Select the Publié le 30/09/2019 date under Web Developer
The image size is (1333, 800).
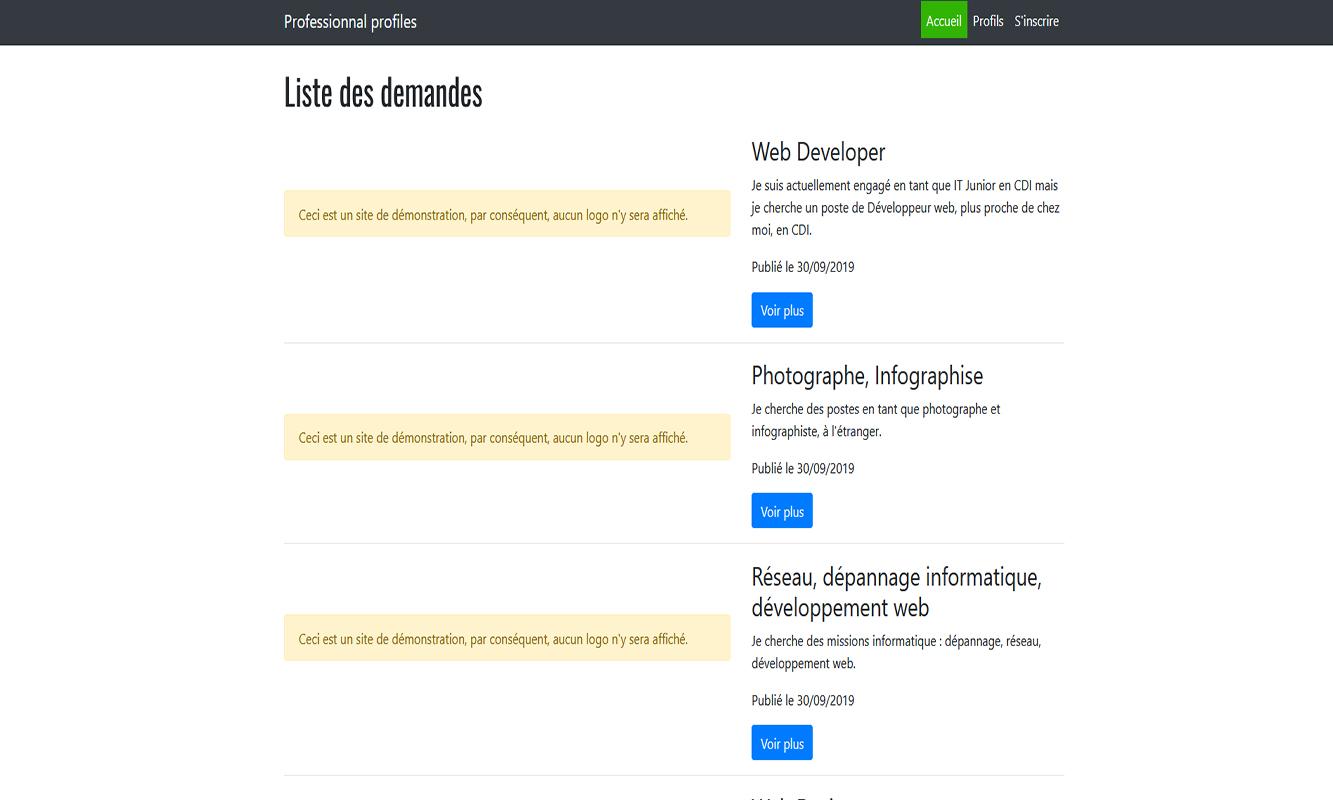tap(802, 266)
